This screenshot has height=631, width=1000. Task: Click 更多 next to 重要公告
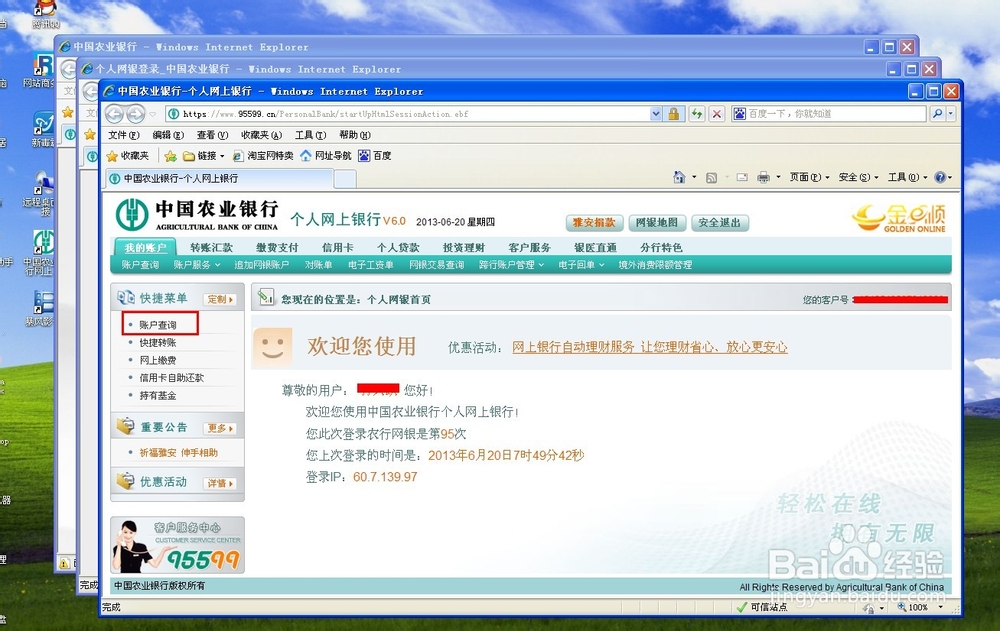point(220,428)
